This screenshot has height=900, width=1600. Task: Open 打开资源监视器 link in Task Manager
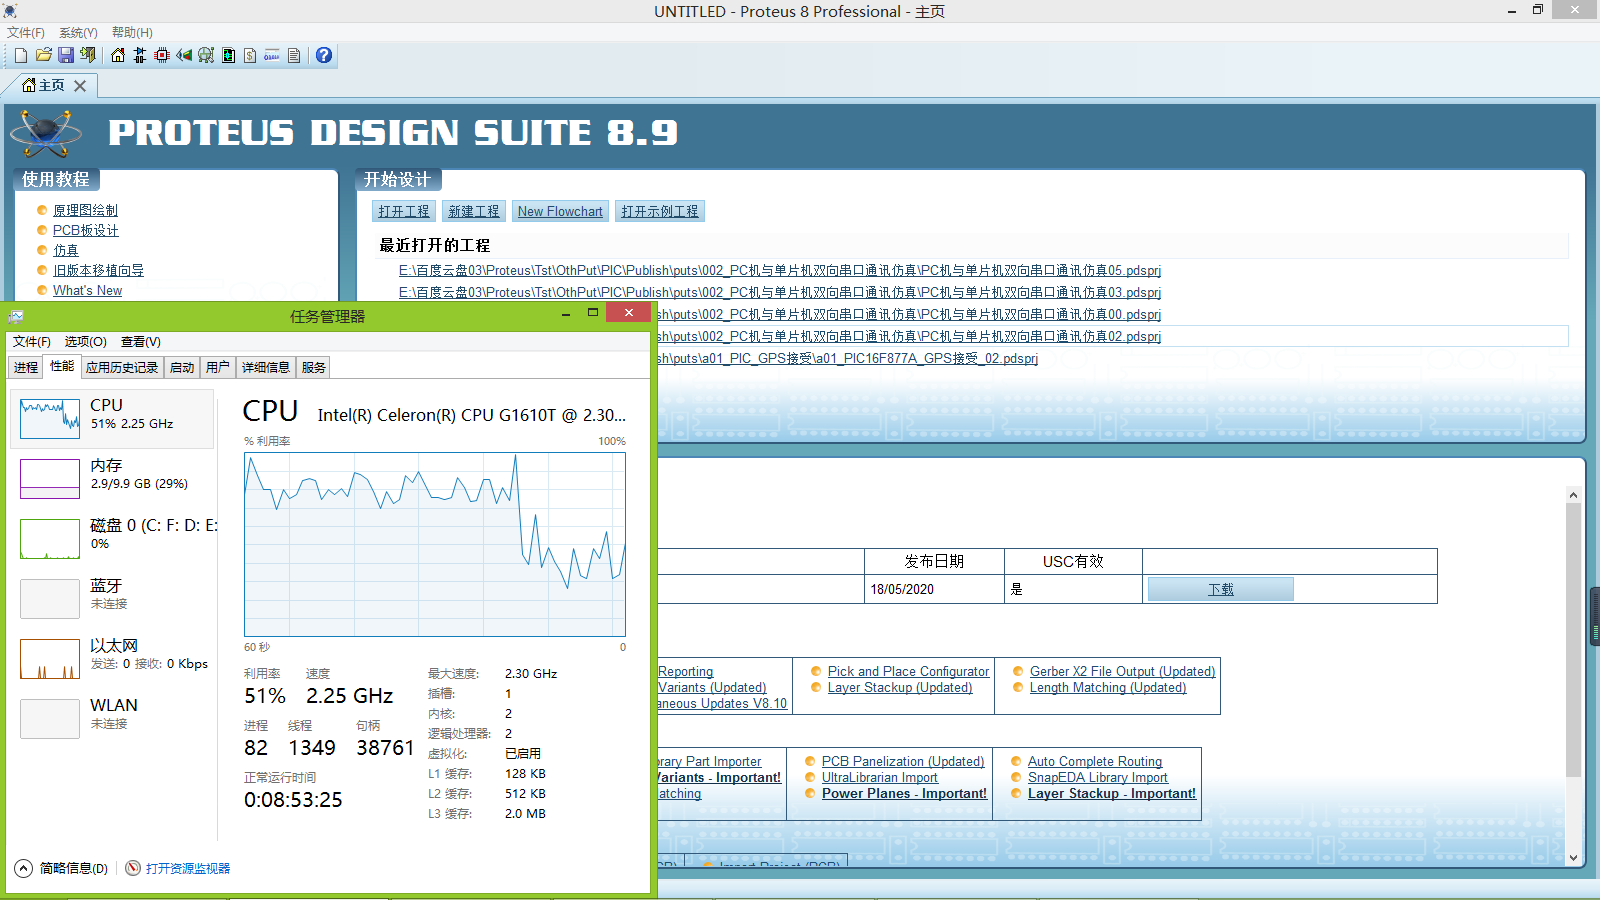coord(188,868)
